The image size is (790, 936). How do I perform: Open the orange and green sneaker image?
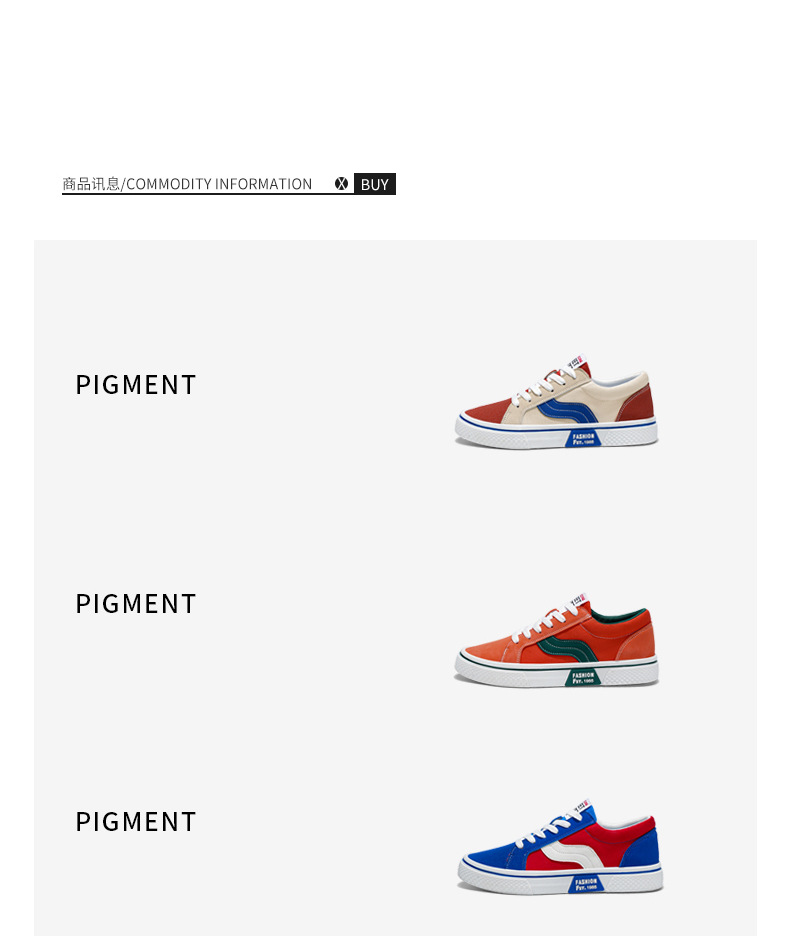557,640
